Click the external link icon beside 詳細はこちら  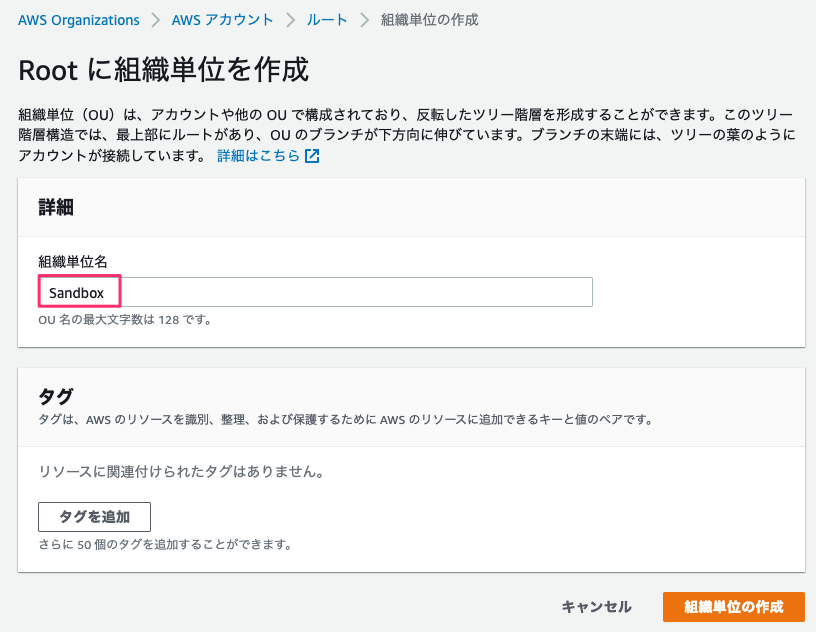click(x=312, y=156)
